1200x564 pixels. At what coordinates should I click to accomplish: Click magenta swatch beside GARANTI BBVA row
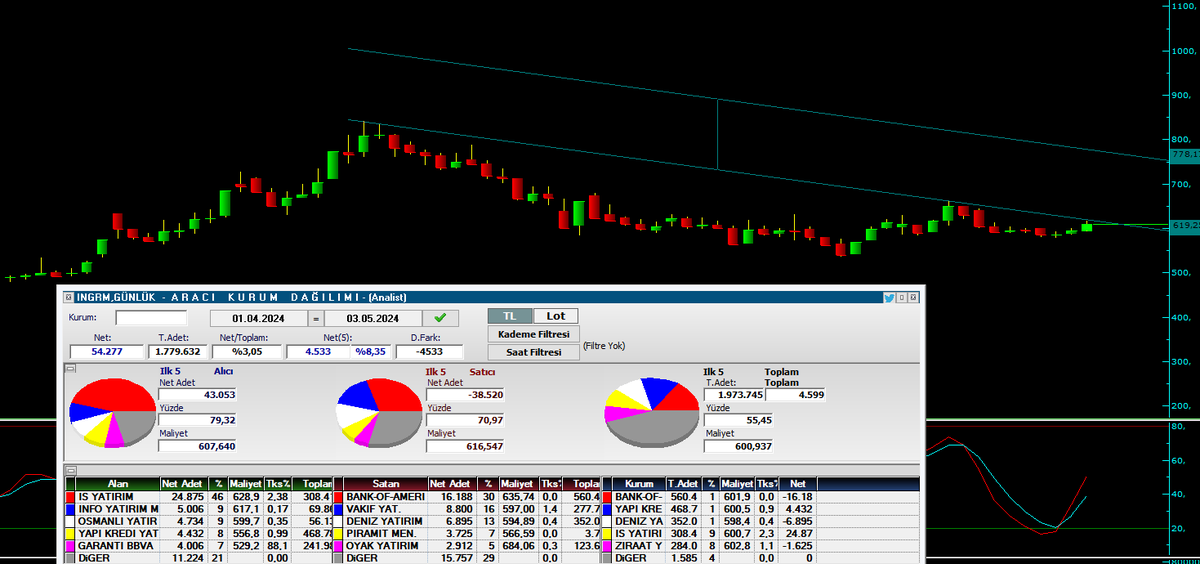[69, 546]
